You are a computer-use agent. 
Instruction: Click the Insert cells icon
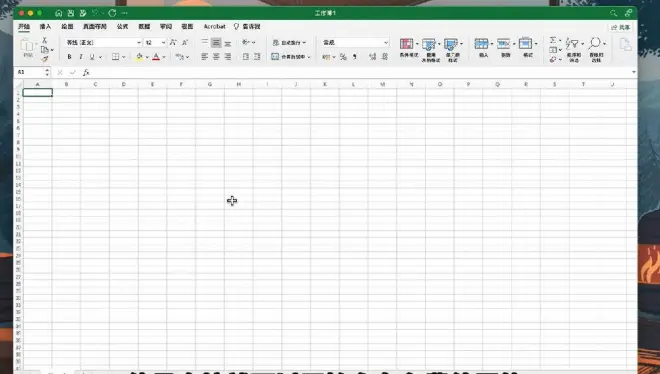click(482, 44)
